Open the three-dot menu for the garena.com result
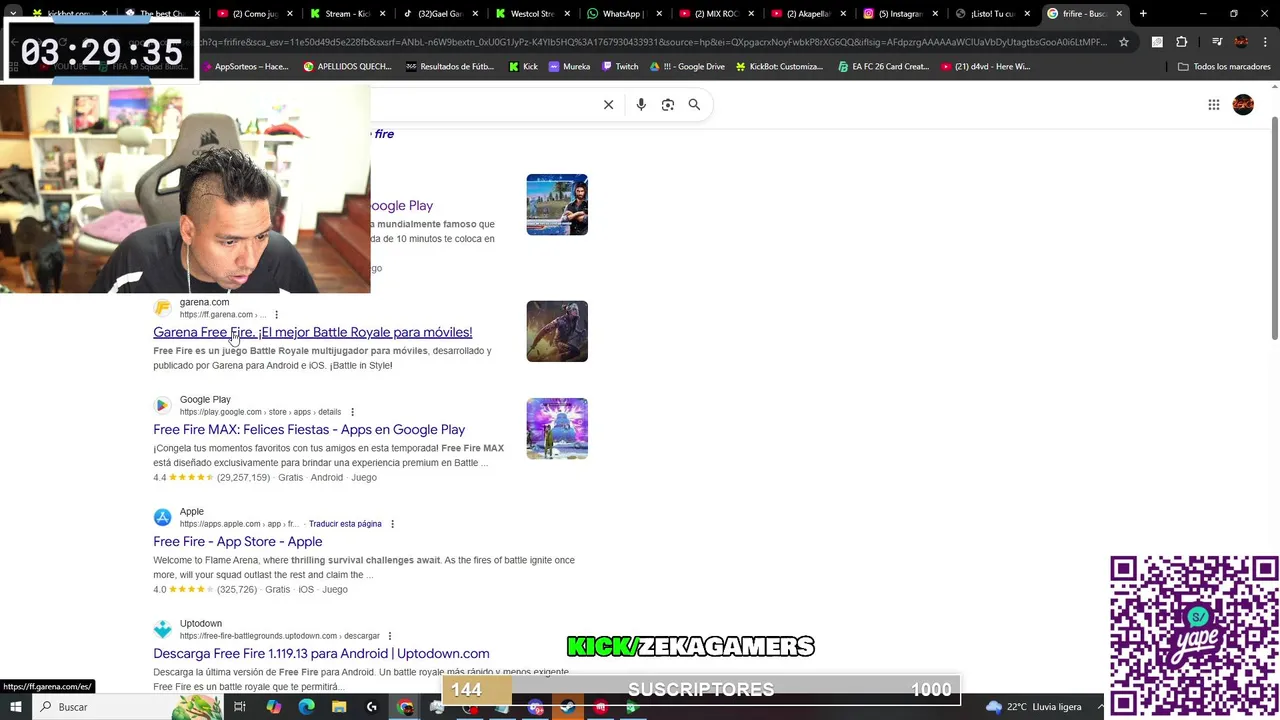Viewport: 1280px width, 720px height. point(276,315)
